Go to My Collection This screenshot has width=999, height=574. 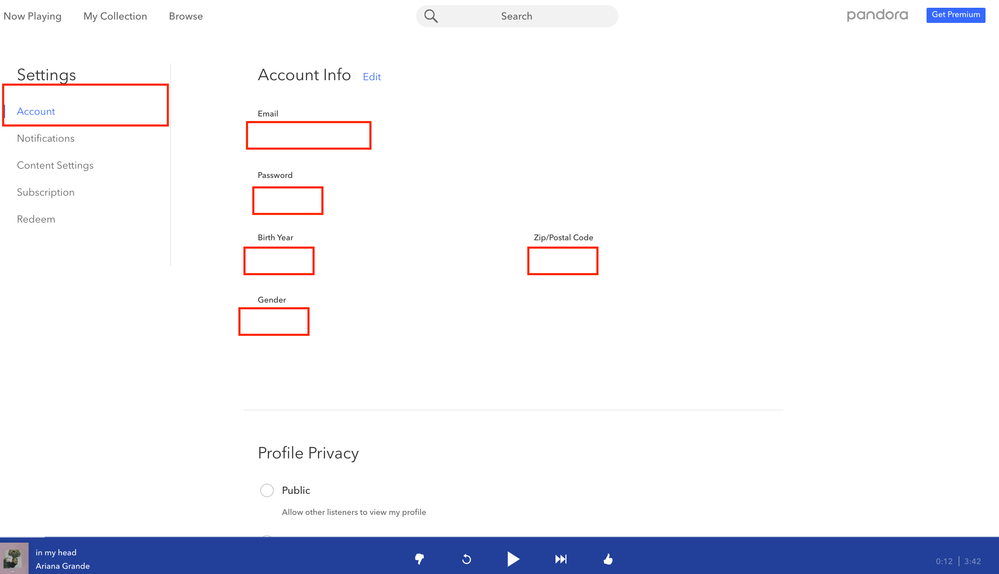click(x=115, y=16)
